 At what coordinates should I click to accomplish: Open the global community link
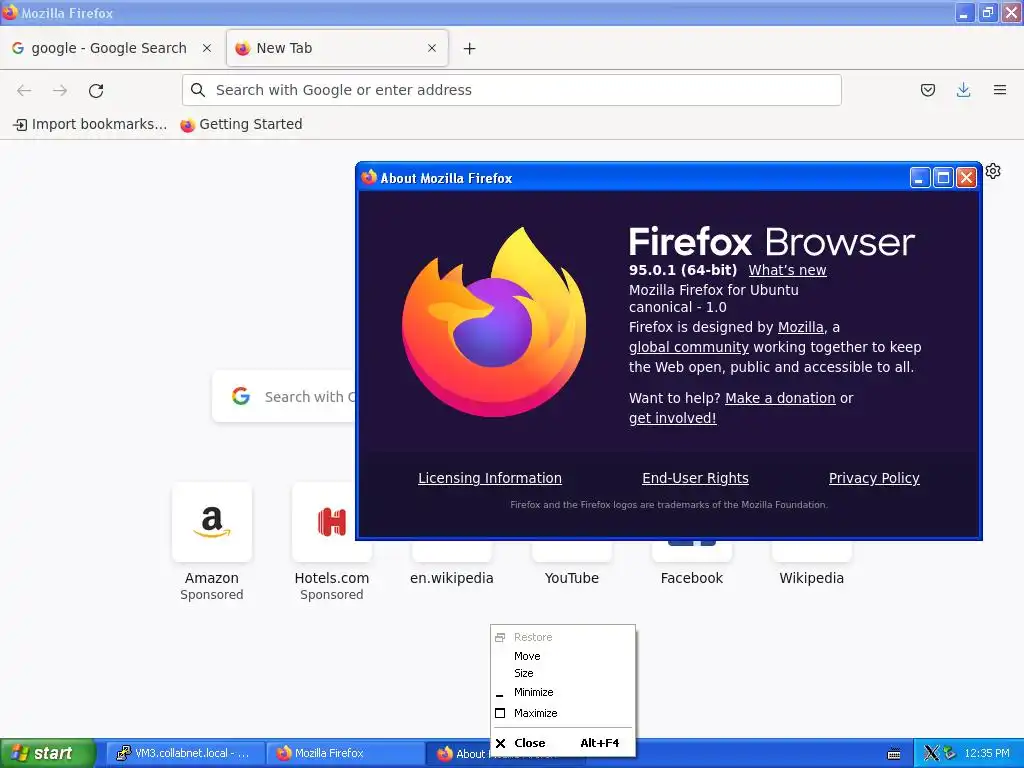tap(688, 347)
